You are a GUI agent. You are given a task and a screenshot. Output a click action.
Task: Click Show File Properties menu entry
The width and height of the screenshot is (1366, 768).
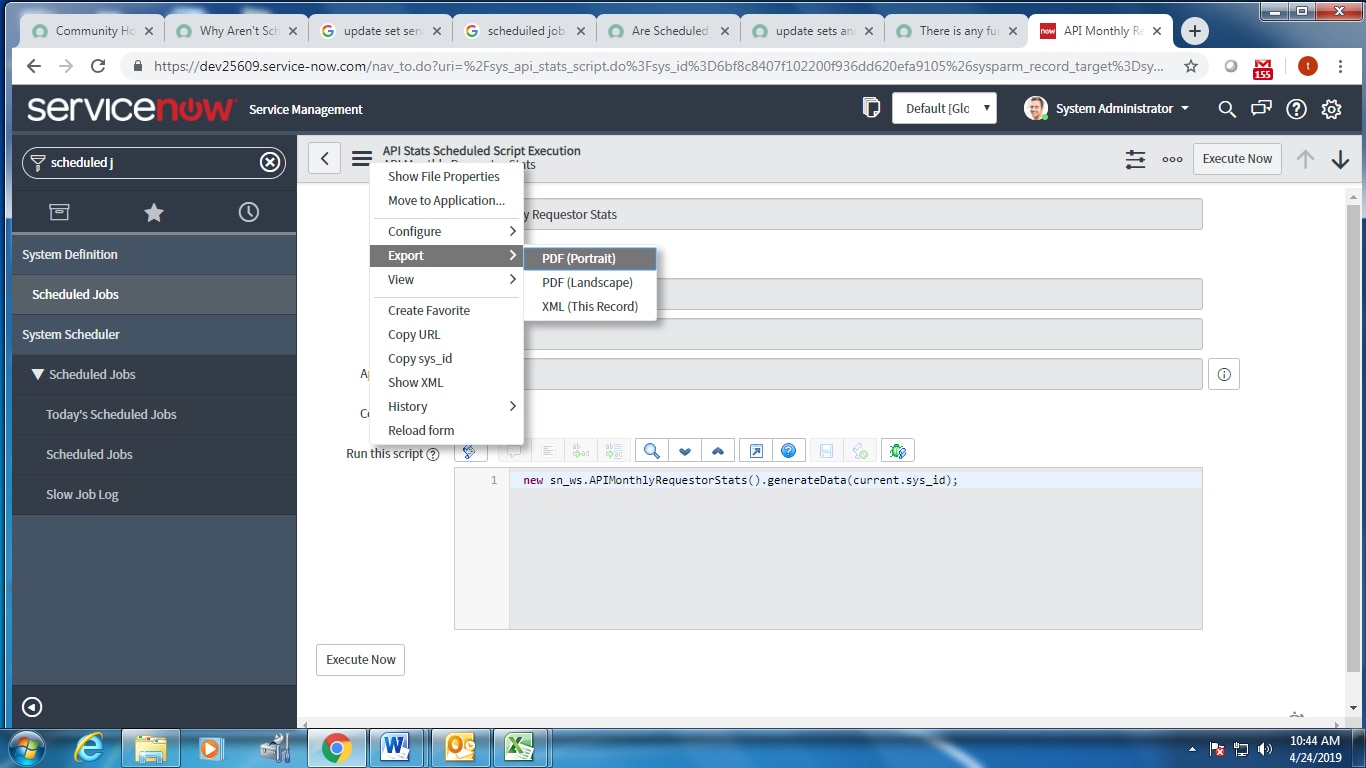coord(447,176)
